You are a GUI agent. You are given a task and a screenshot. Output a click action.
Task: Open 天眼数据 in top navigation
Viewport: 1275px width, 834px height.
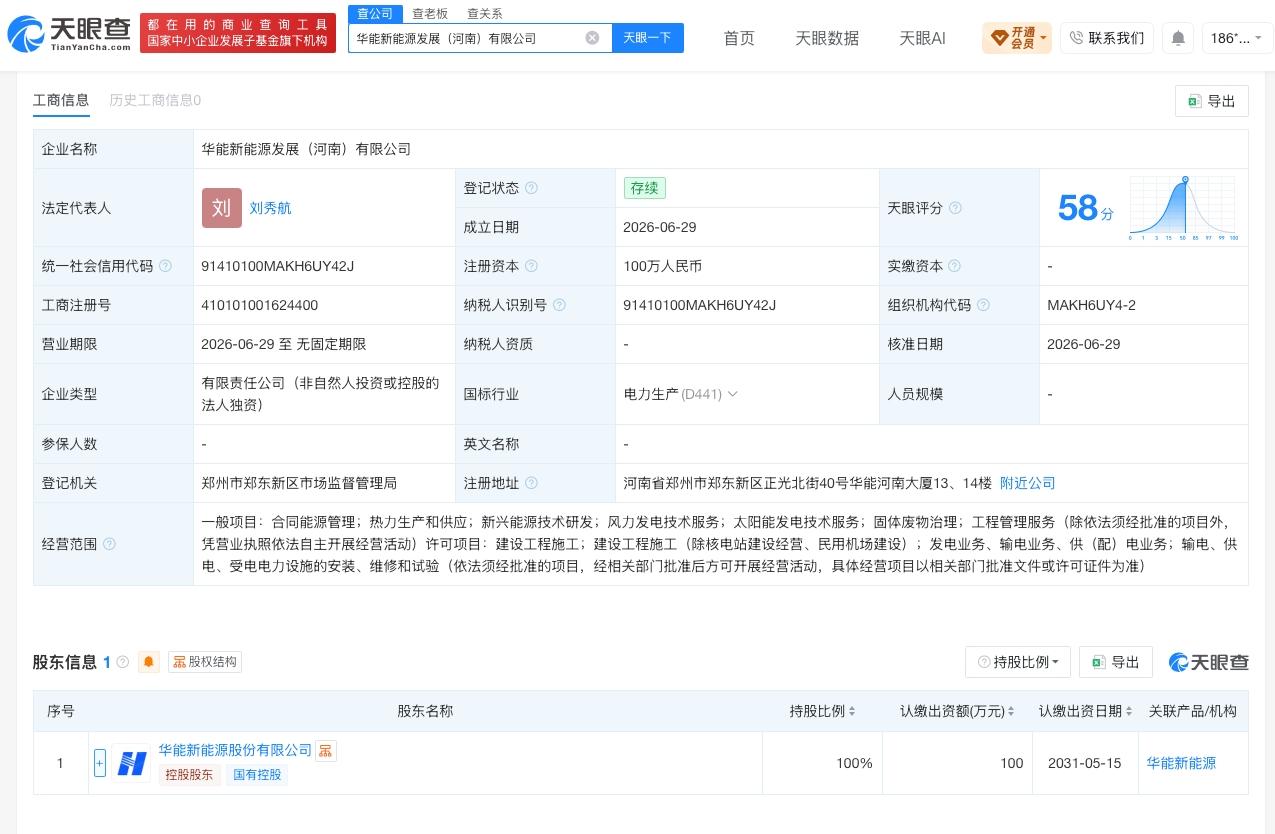click(827, 38)
